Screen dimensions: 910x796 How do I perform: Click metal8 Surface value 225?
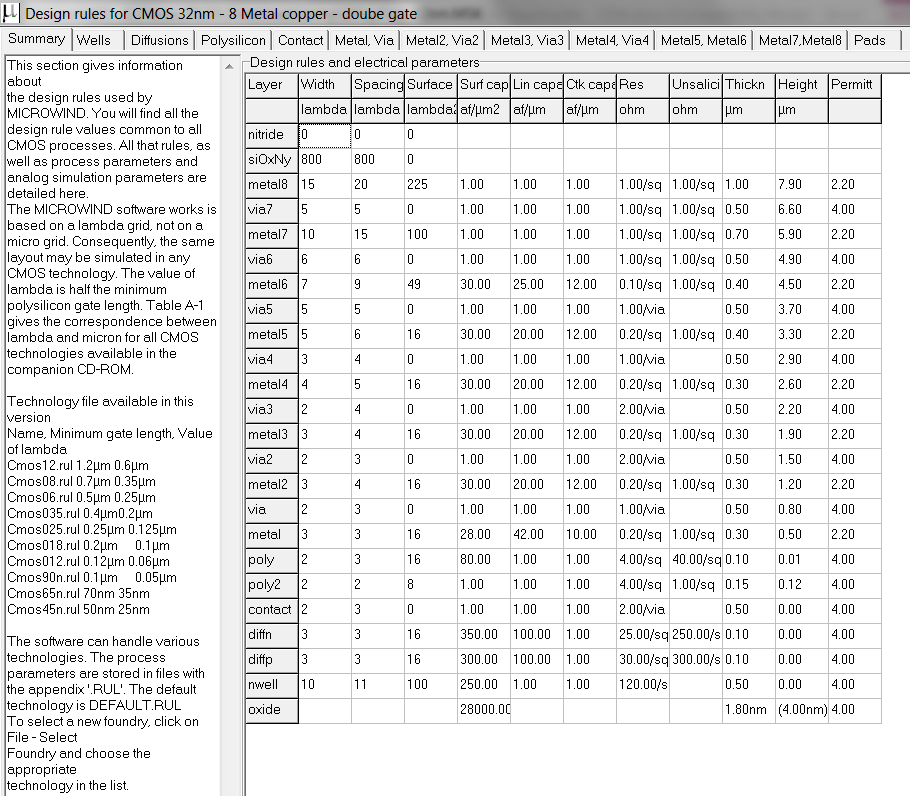[x=431, y=184]
